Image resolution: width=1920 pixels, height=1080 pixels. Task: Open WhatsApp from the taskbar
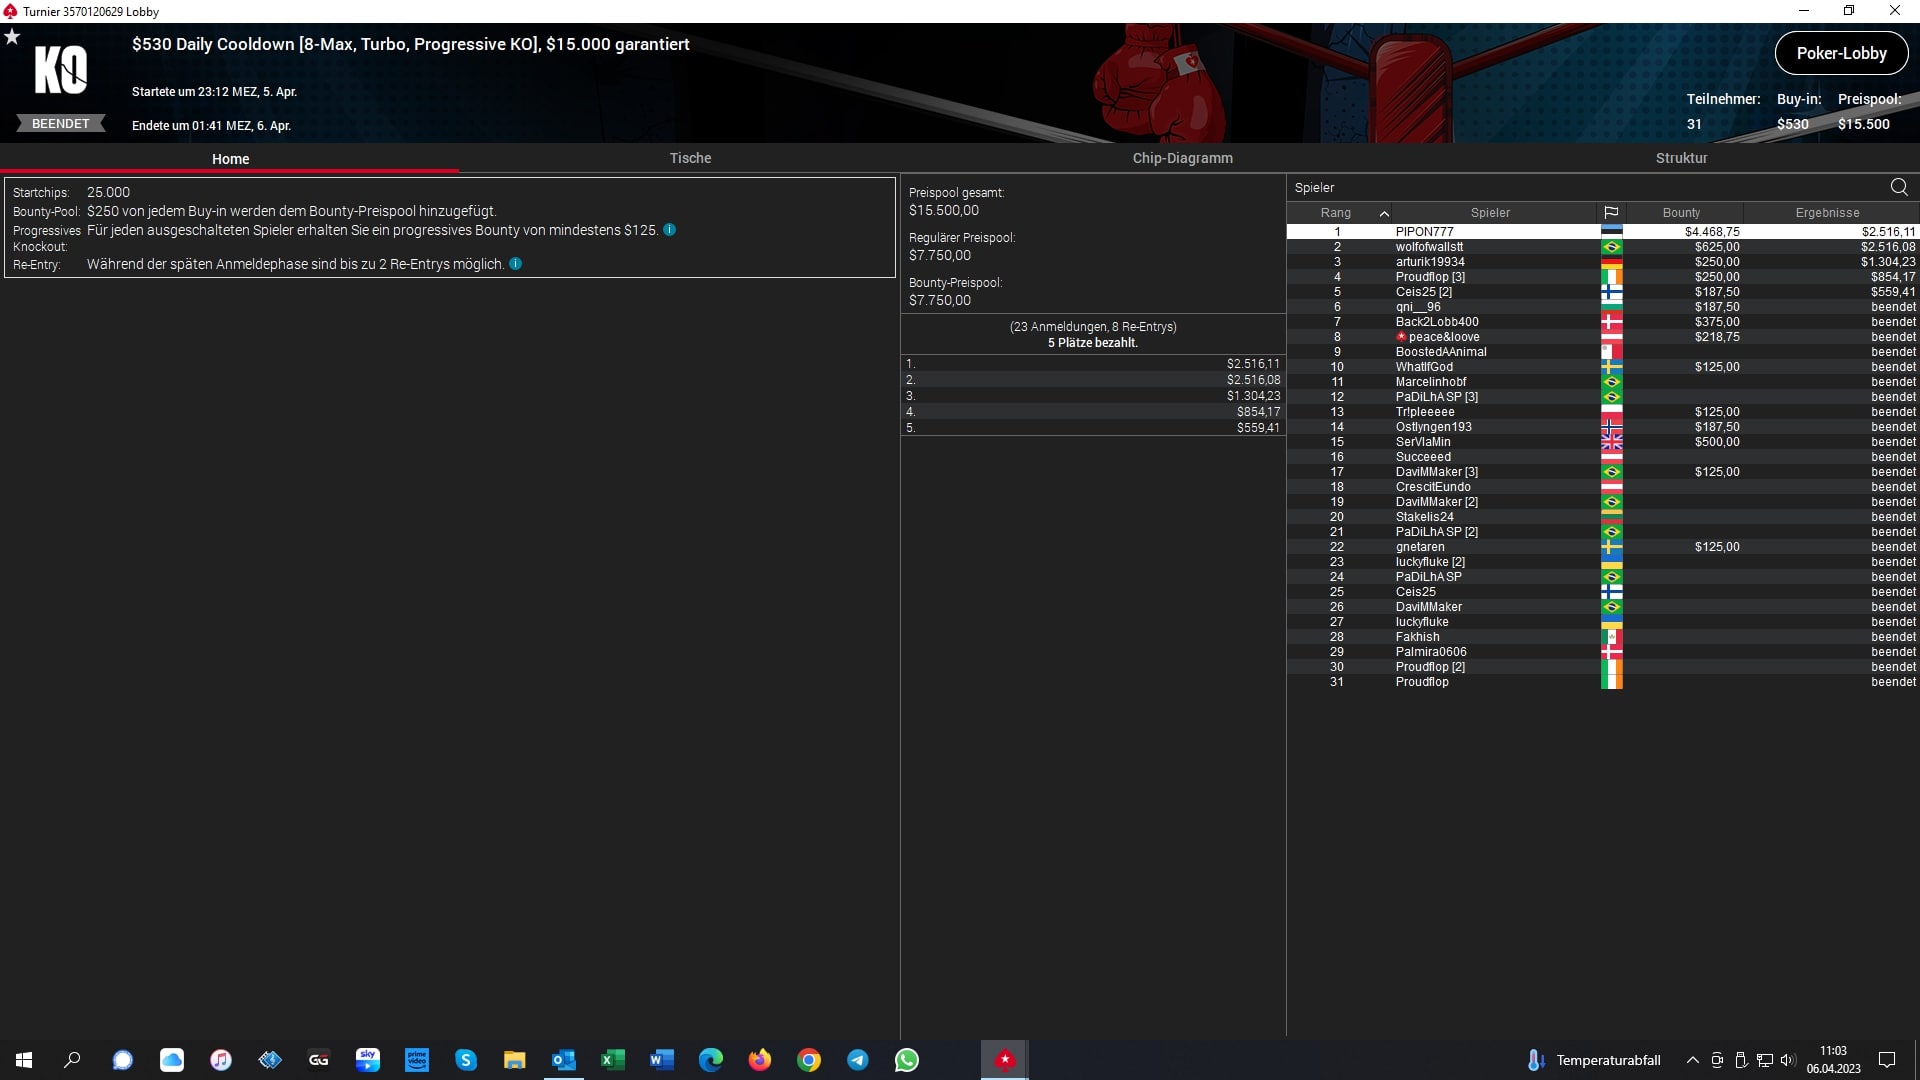point(907,1060)
